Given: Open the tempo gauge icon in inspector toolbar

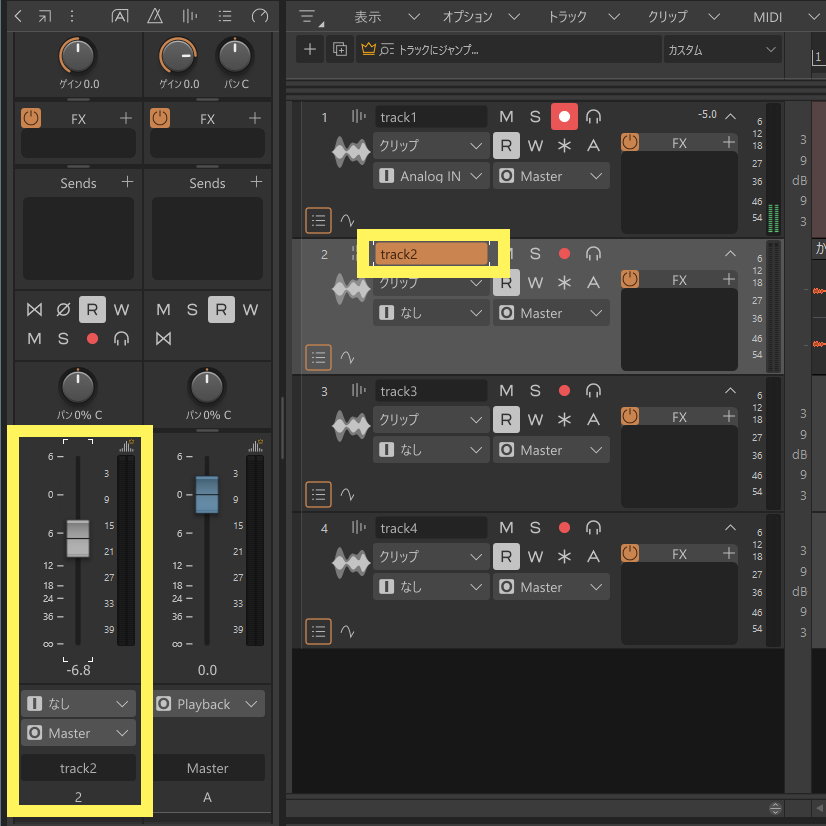Looking at the screenshot, I should (x=260, y=16).
